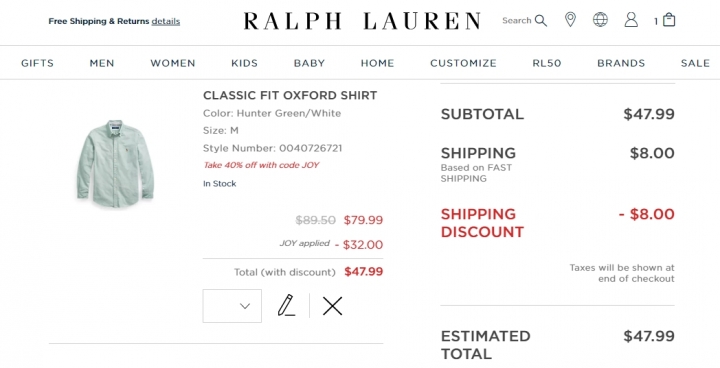Open the BRANDS menu
The width and height of the screenshot is (720, 368).
coord(621,63)
